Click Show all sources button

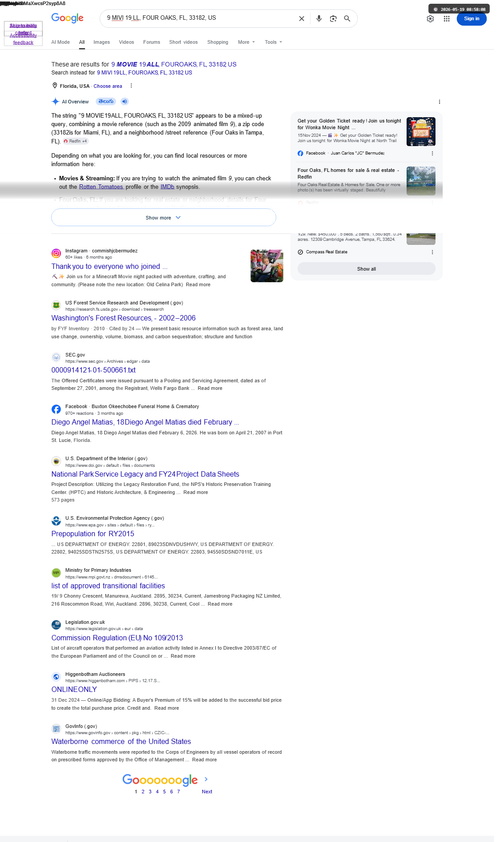click(366, 268)
